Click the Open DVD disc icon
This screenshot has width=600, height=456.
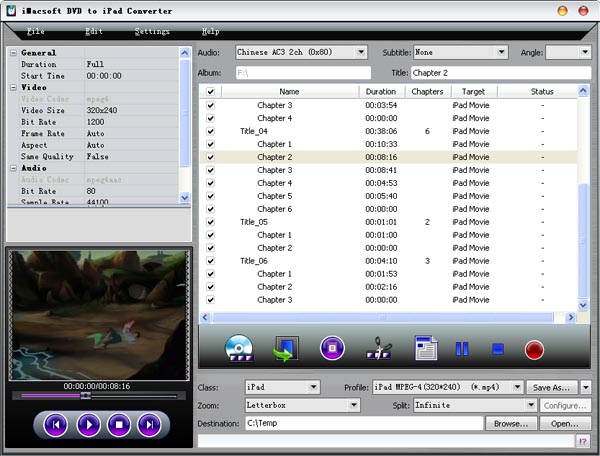[239, 349]
